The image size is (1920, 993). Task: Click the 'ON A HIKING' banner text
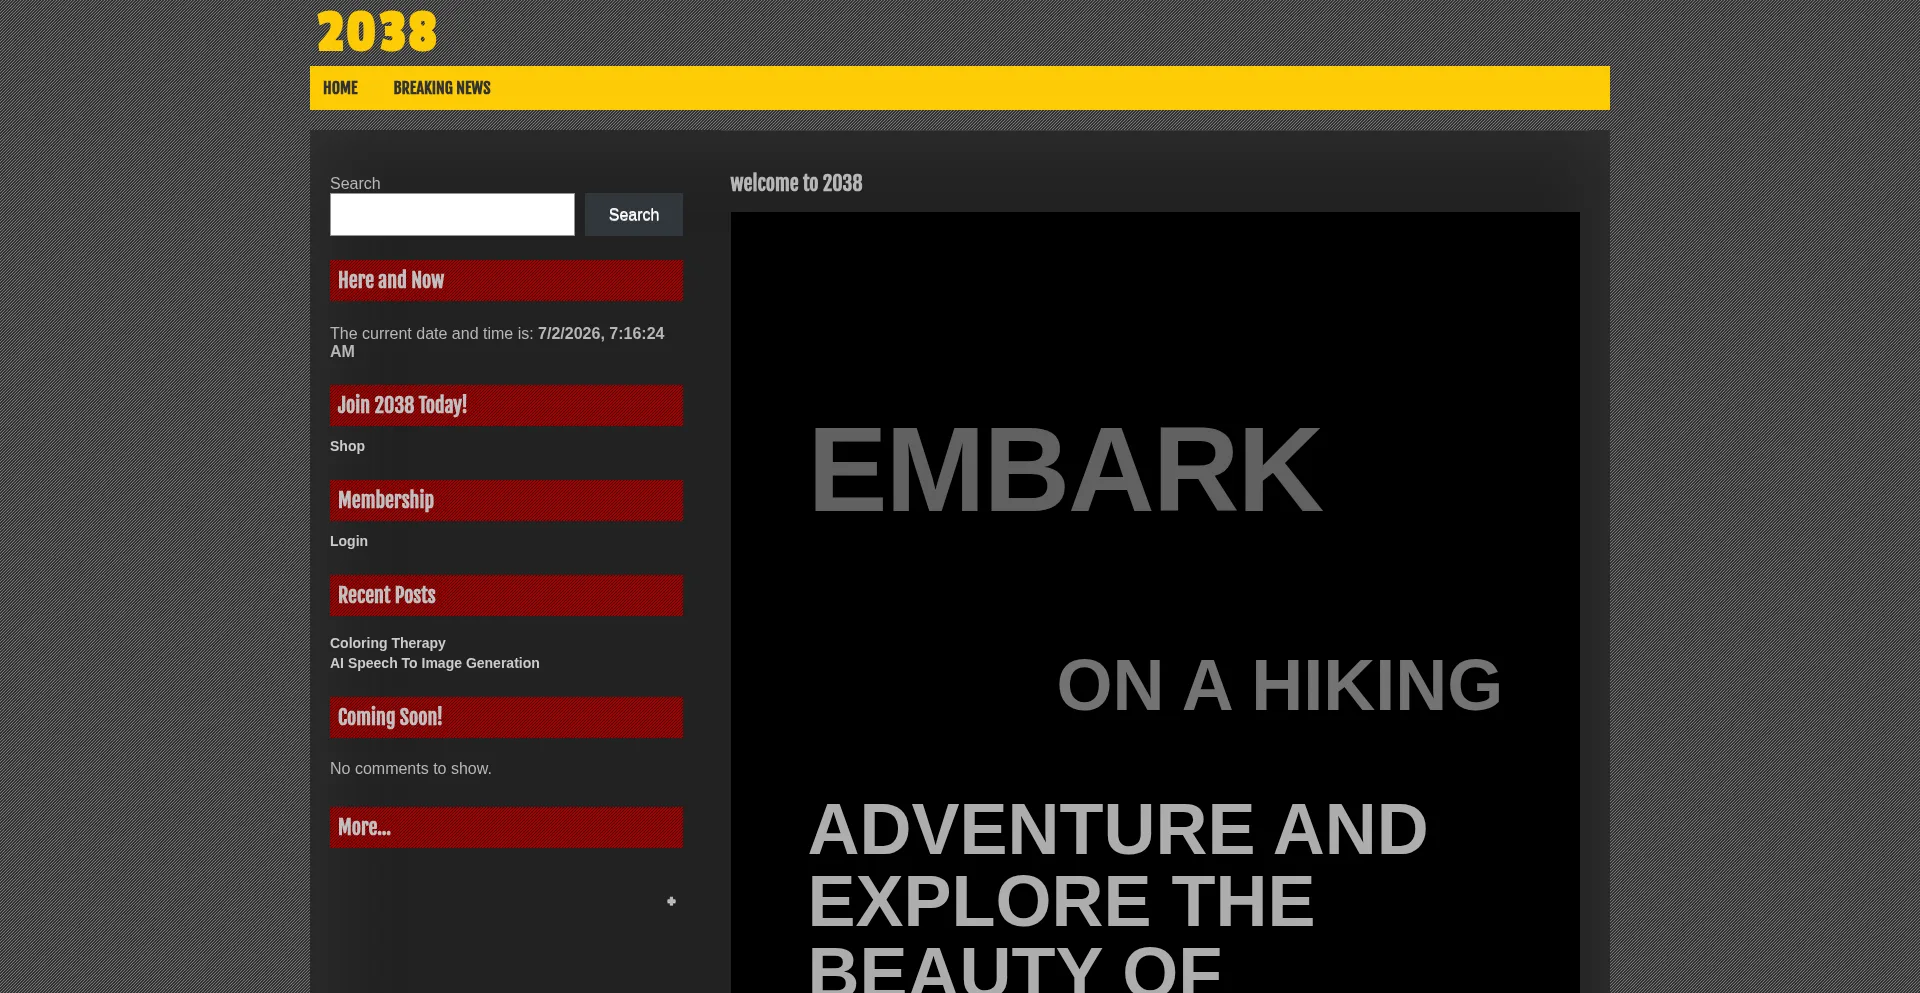click(x=1279, y=685)
